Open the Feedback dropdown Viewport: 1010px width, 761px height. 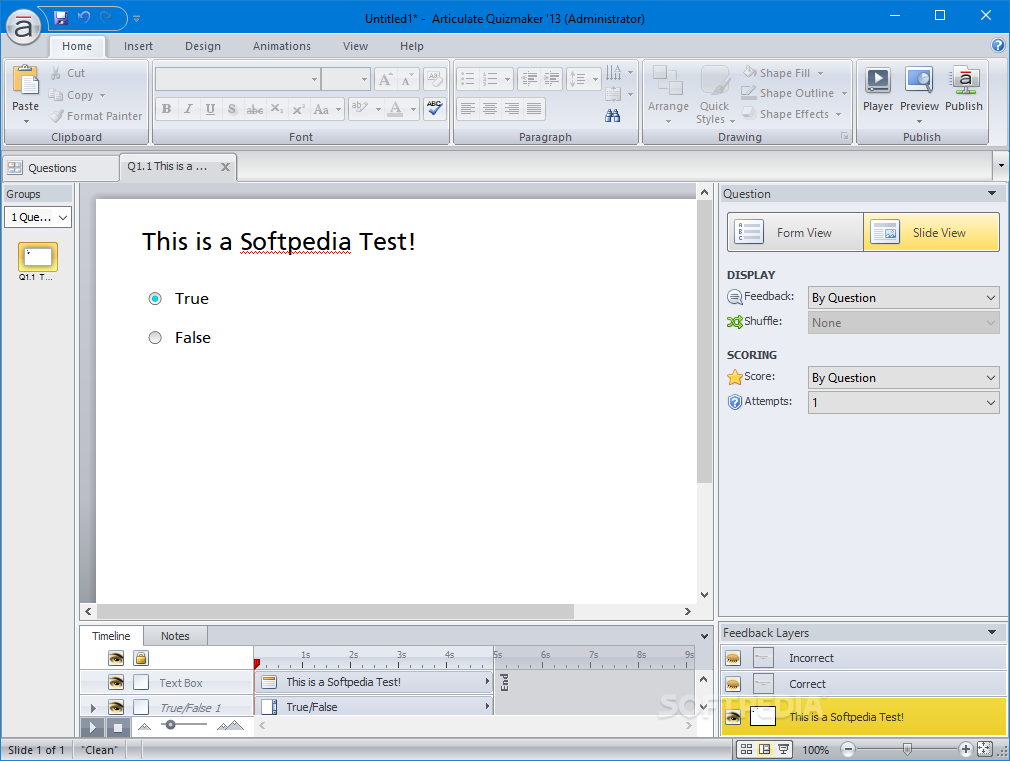click(903, 298)
